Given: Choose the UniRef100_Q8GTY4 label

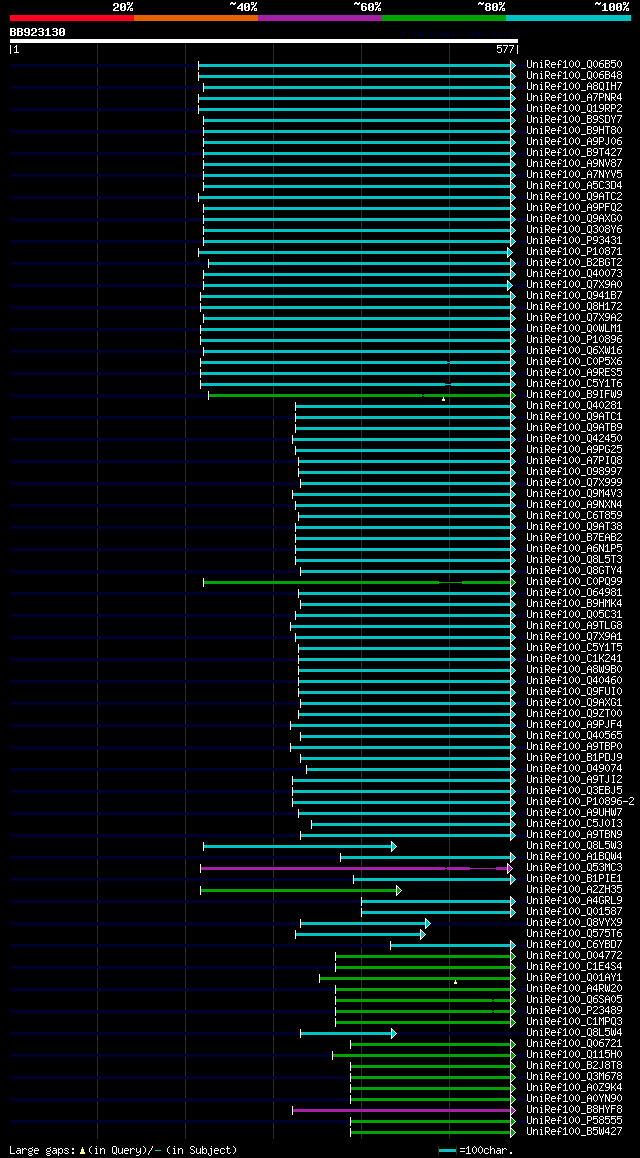Looking at the screenshot, I should pyautogui.click(x=574, y=571).
